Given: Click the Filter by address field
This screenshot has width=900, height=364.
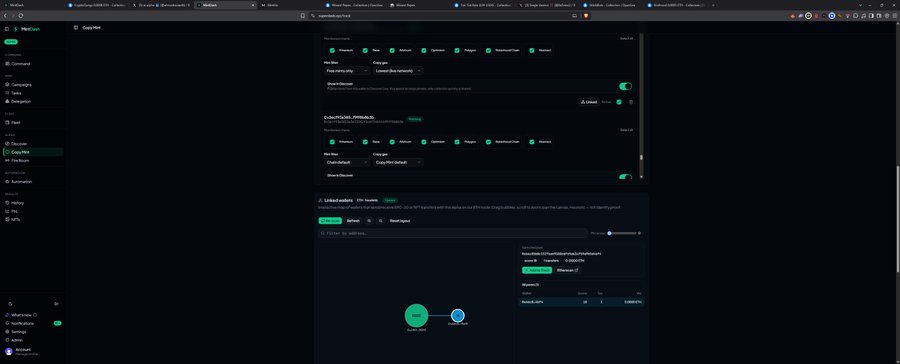Looking at the screenshot, I should point(453,233).
